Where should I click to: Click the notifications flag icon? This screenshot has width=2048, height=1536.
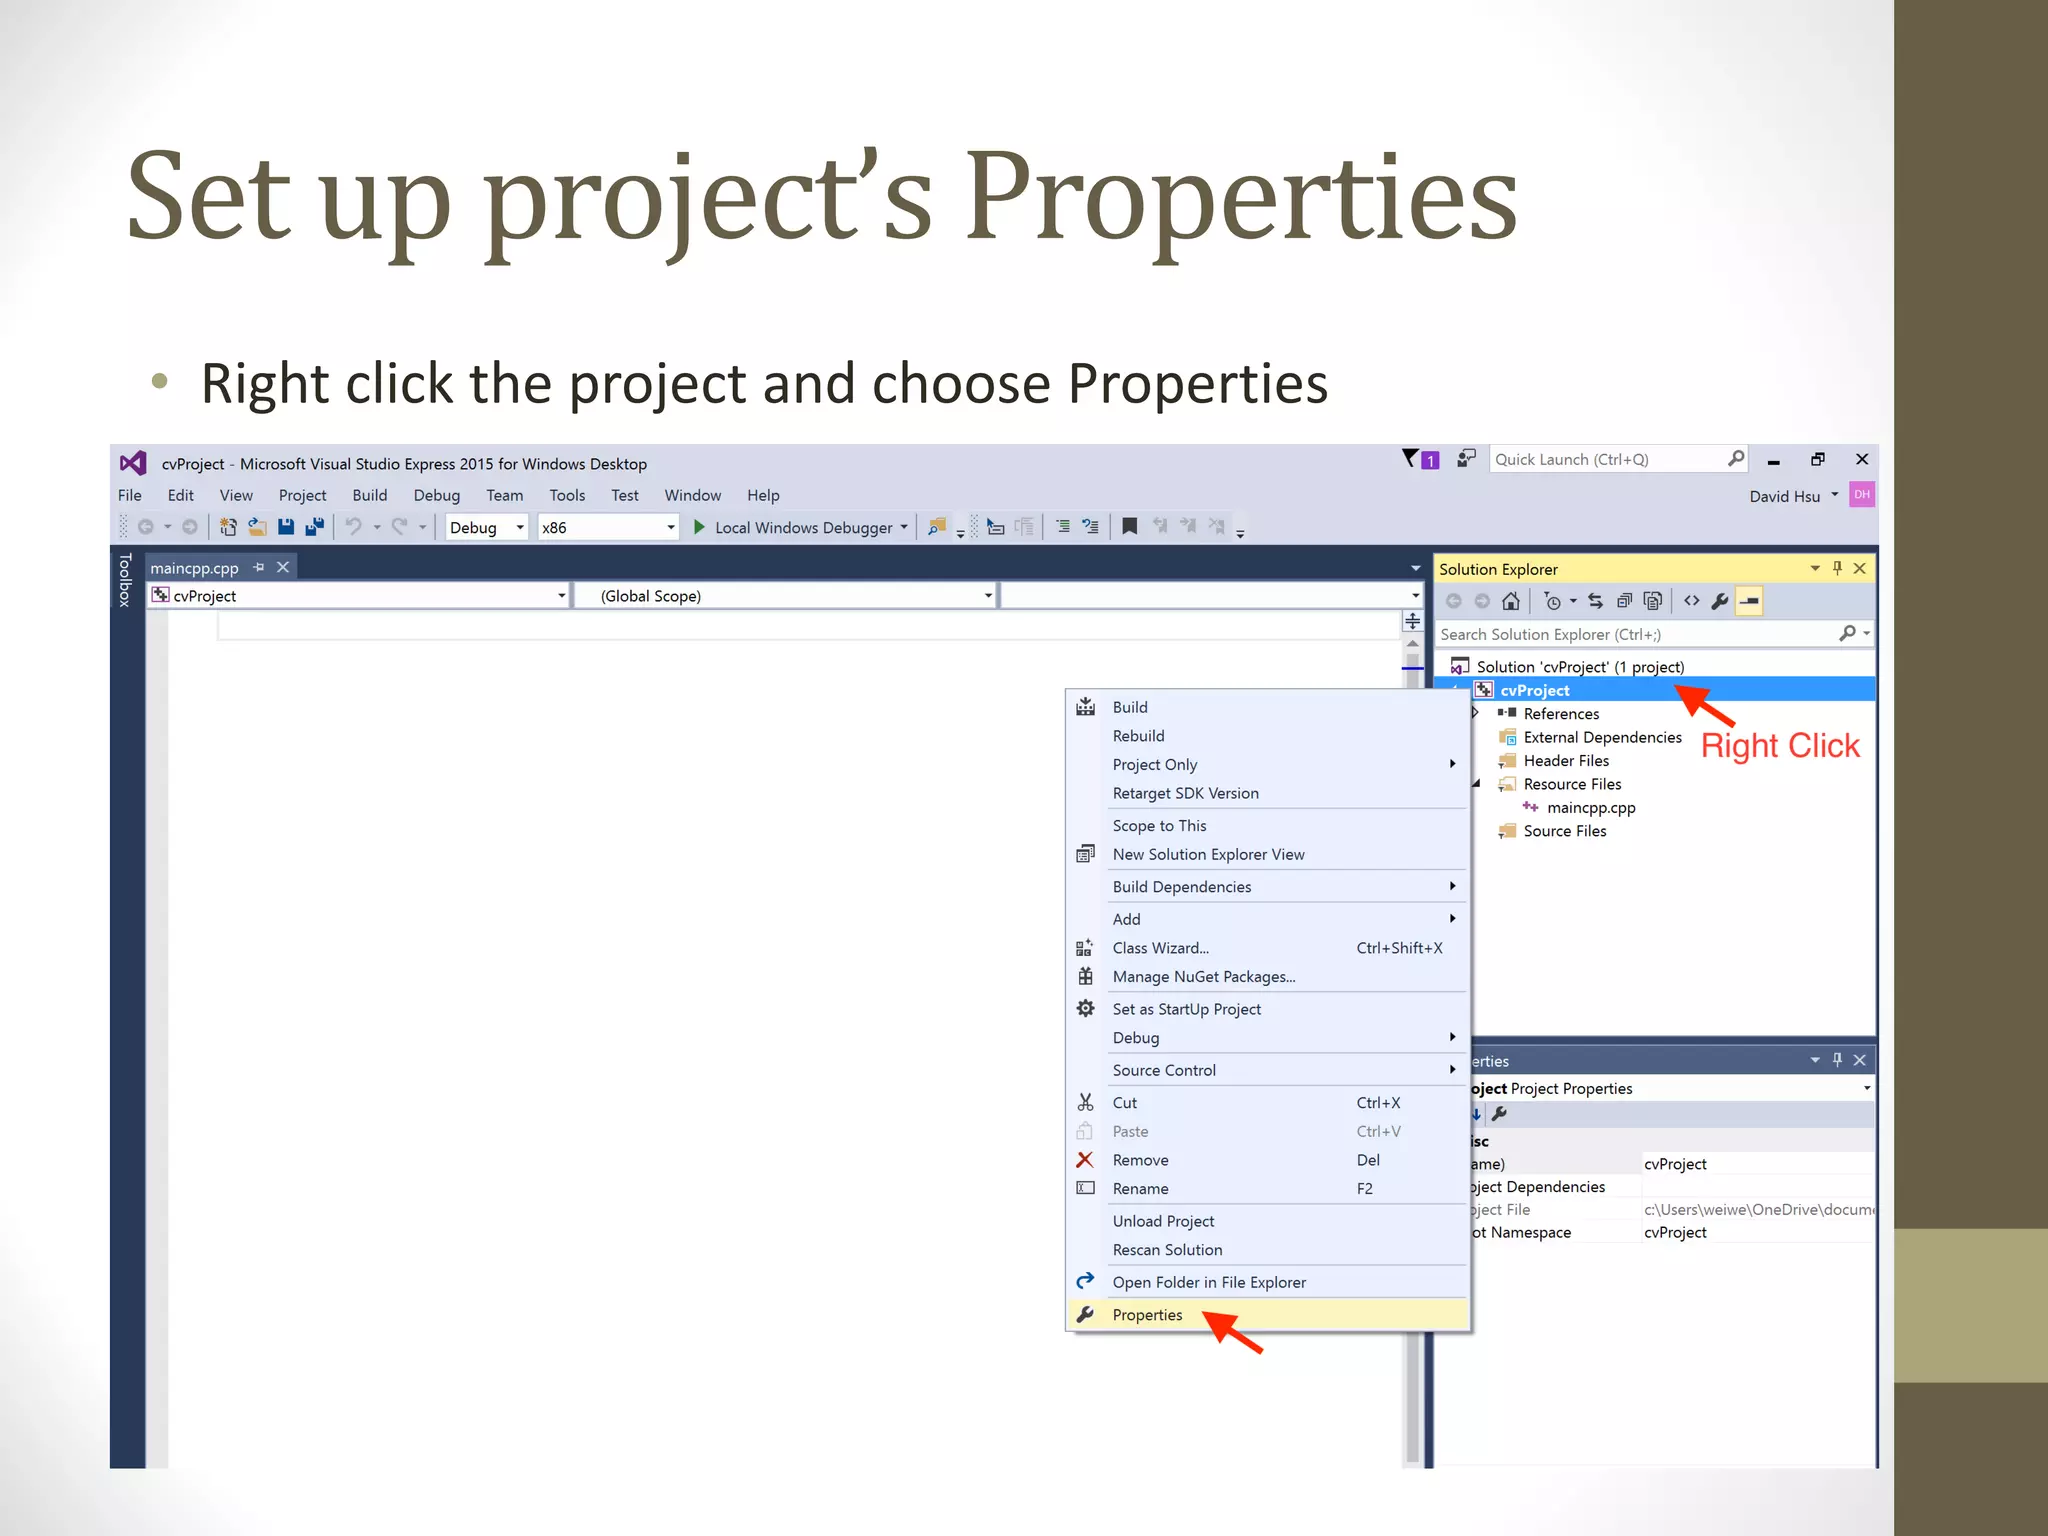(1410, 459)
